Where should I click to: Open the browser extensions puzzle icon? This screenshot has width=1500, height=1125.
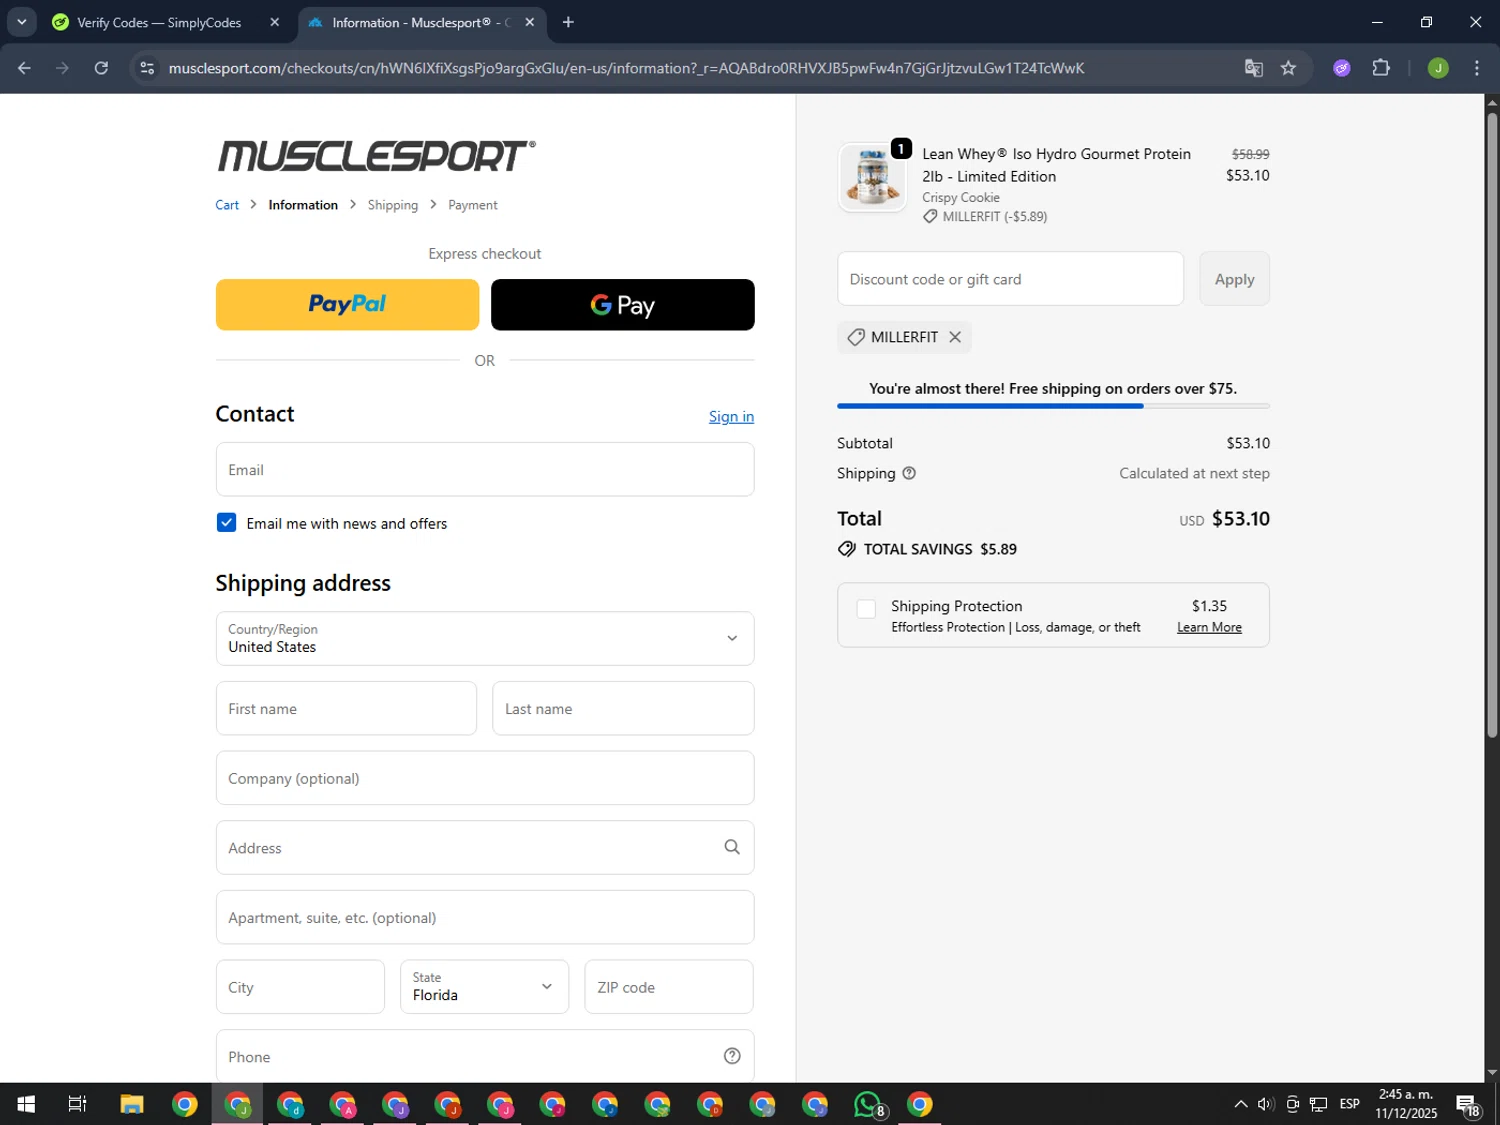click(x=1381, y=68)
